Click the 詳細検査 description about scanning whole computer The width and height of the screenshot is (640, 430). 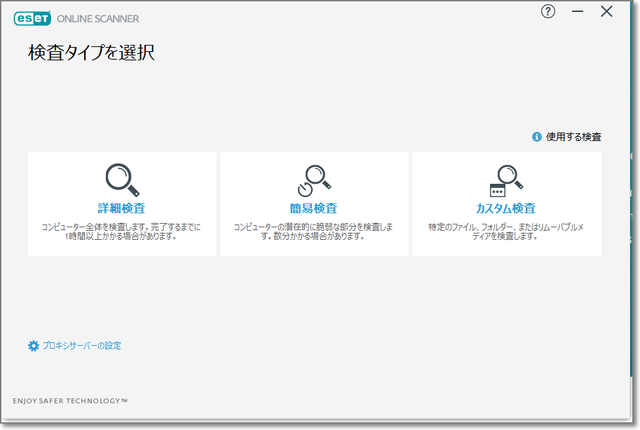(x=122, y=232)
